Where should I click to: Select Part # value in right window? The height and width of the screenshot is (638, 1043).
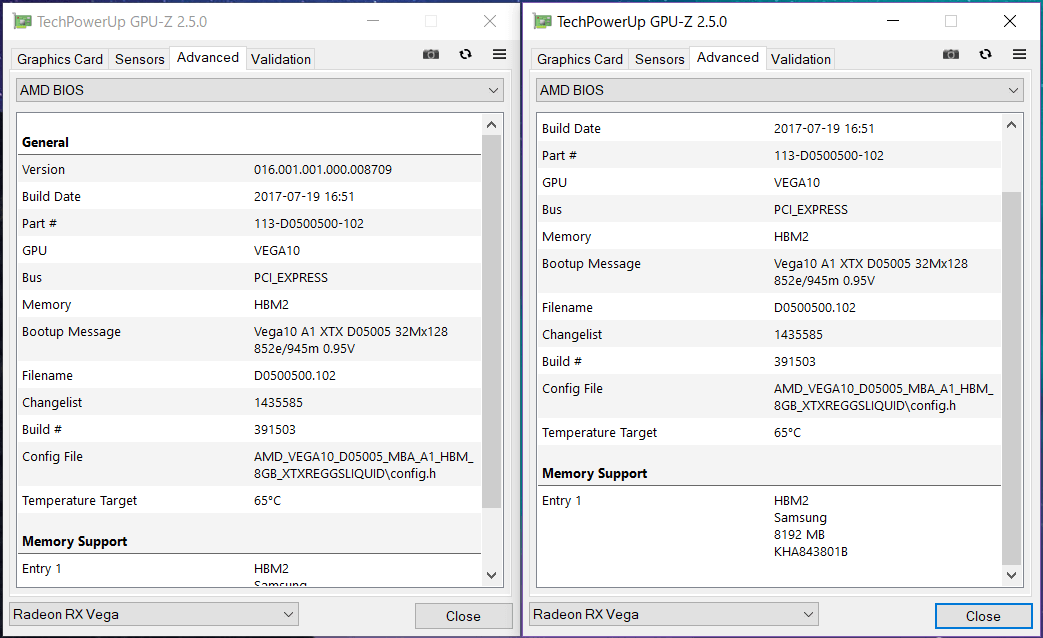(829, 156)
